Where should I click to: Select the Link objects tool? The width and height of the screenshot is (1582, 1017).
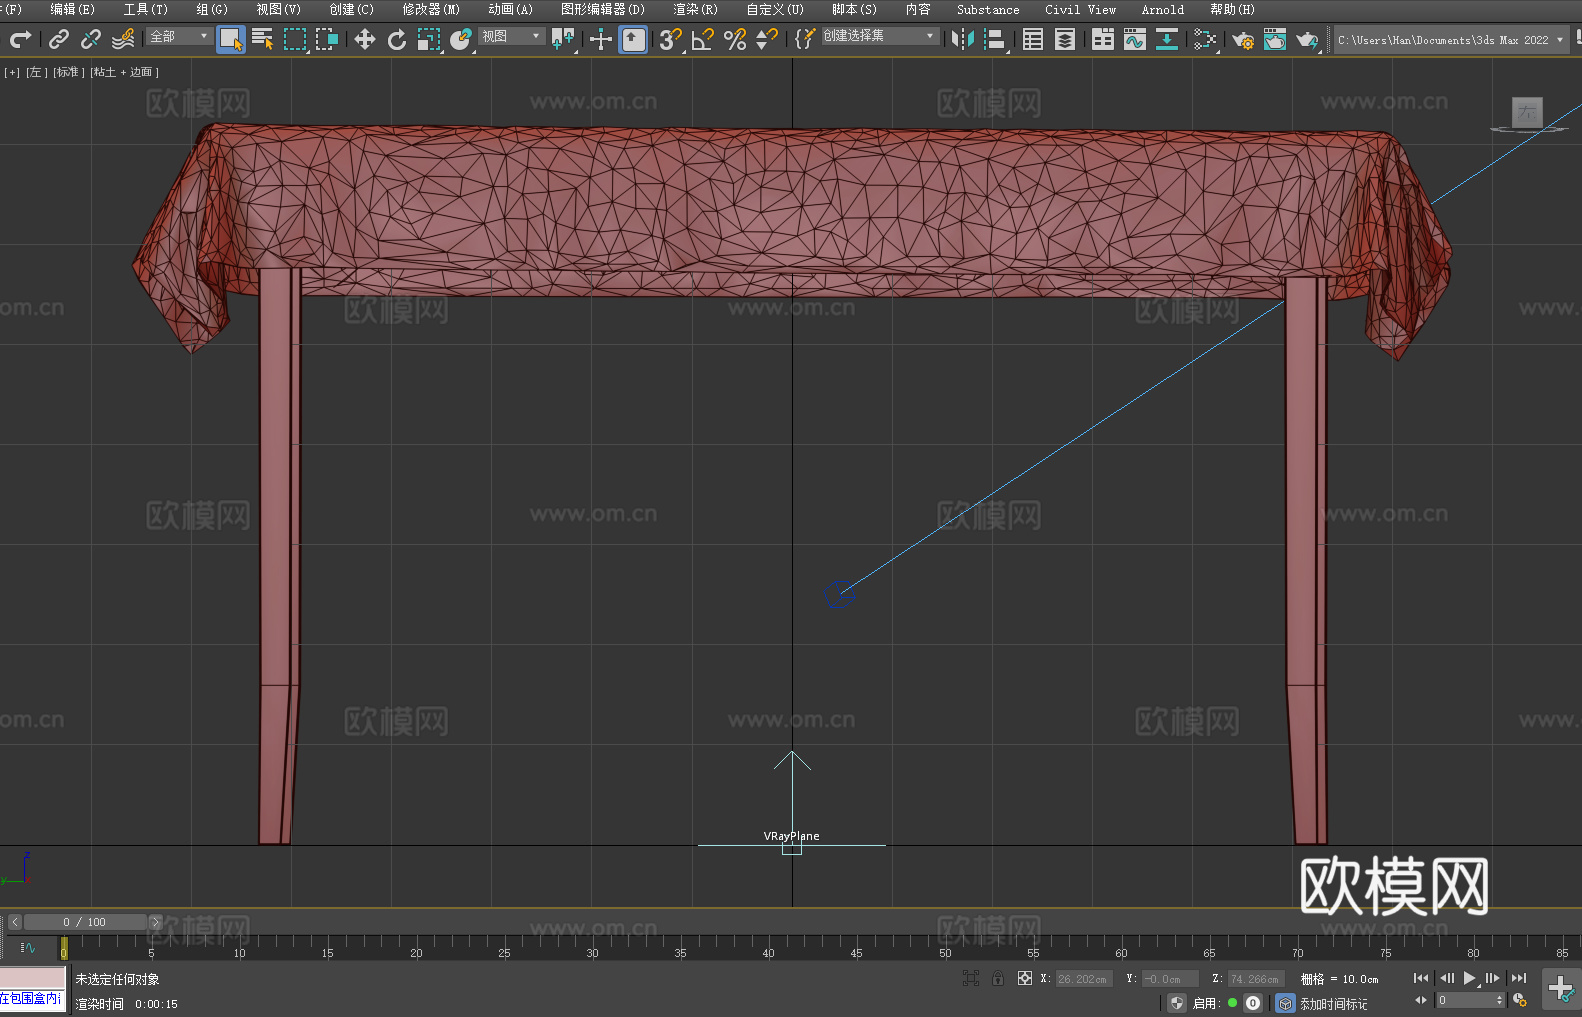[59, 39]
